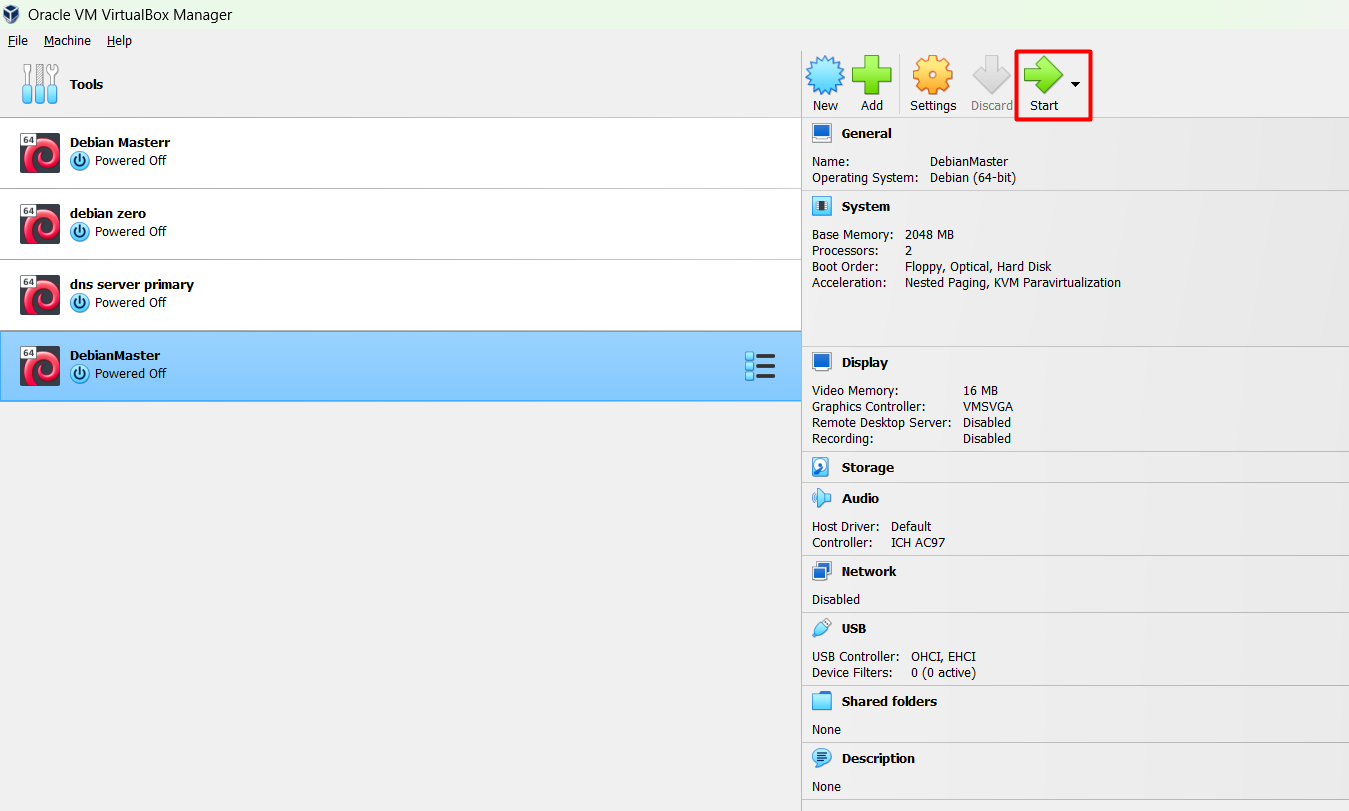Click None under Shared folders

click(826, 729)
